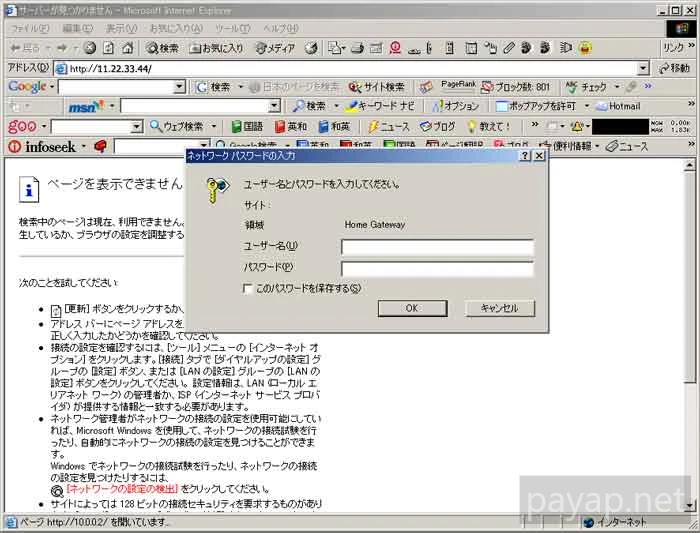Open the 編集(E) menu
The image size is (700, 533).
[77, 29]
